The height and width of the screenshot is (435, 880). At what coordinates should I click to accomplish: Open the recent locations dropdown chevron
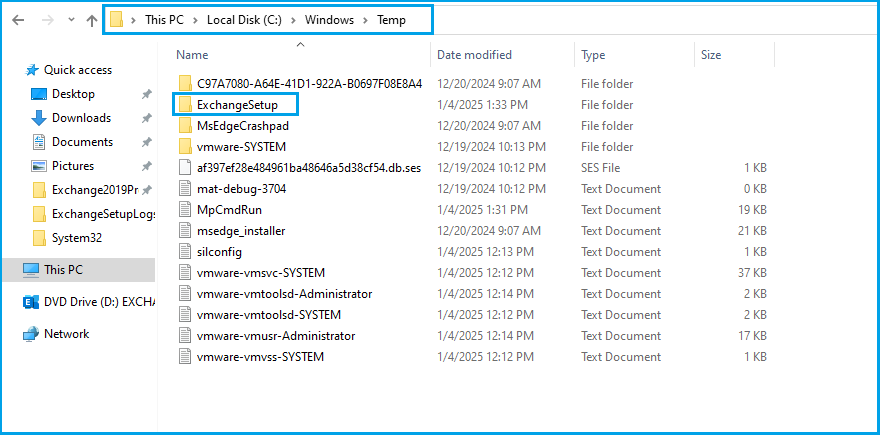(x=70, y=20)
